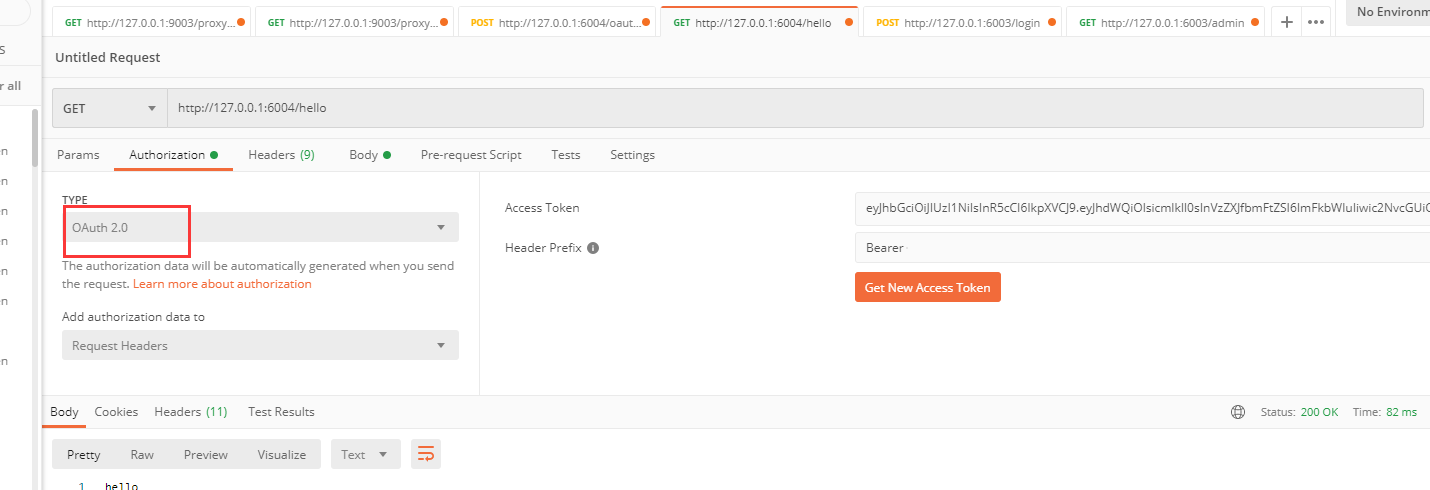Open the response Headers (11) tab
The image size is (1430, 490).
(x=190, y=412)
